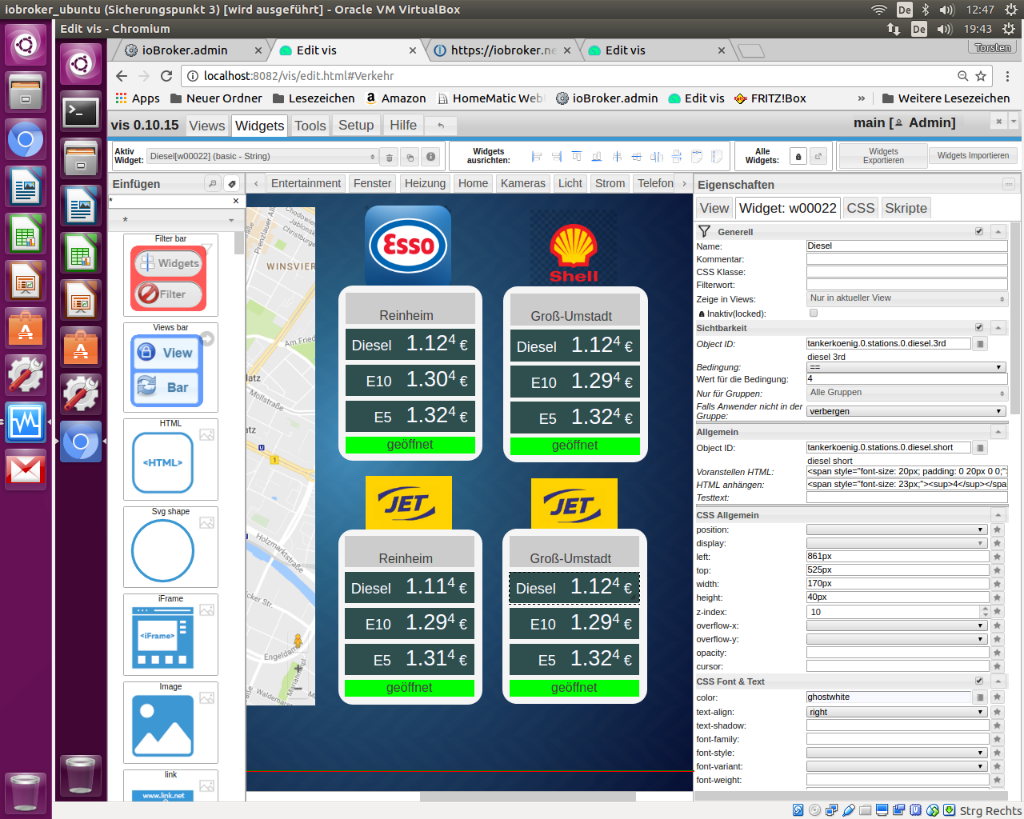Click the widget info icon in toolbar

coord(431,157)
